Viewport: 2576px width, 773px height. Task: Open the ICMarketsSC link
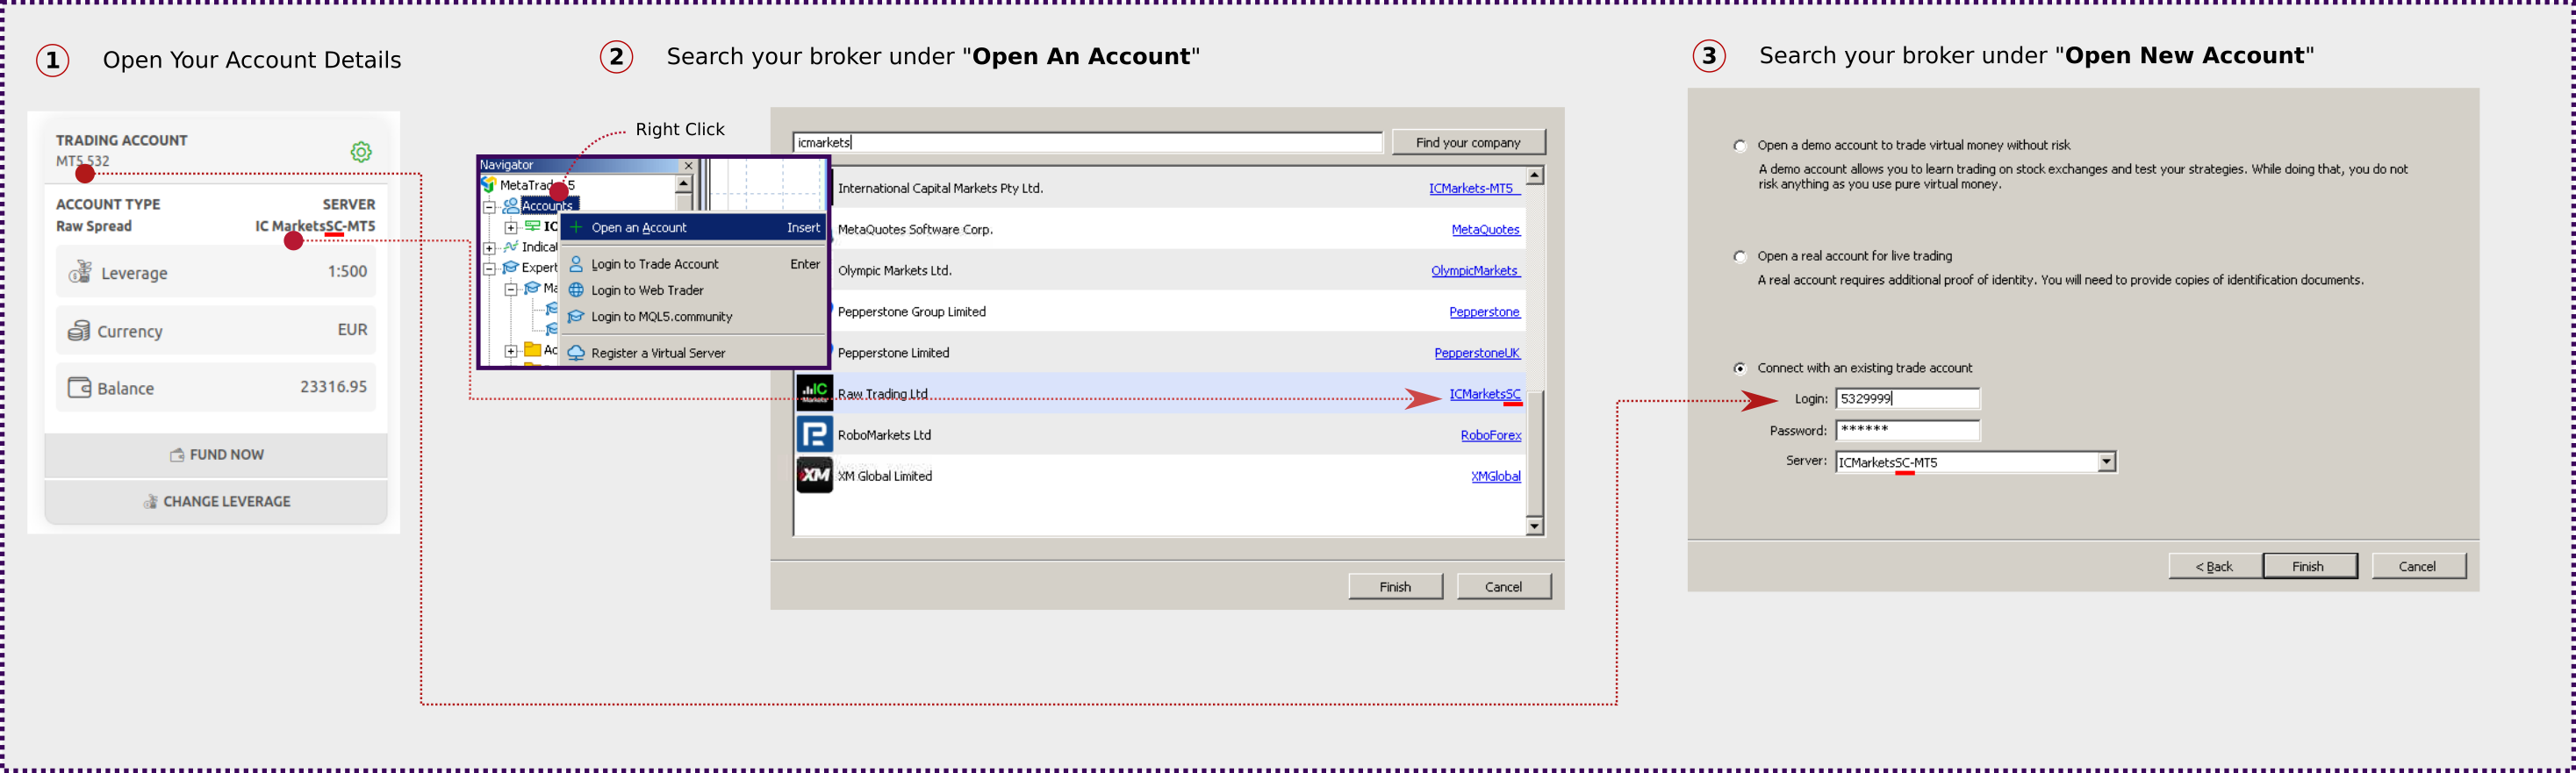click(1485, 394)
